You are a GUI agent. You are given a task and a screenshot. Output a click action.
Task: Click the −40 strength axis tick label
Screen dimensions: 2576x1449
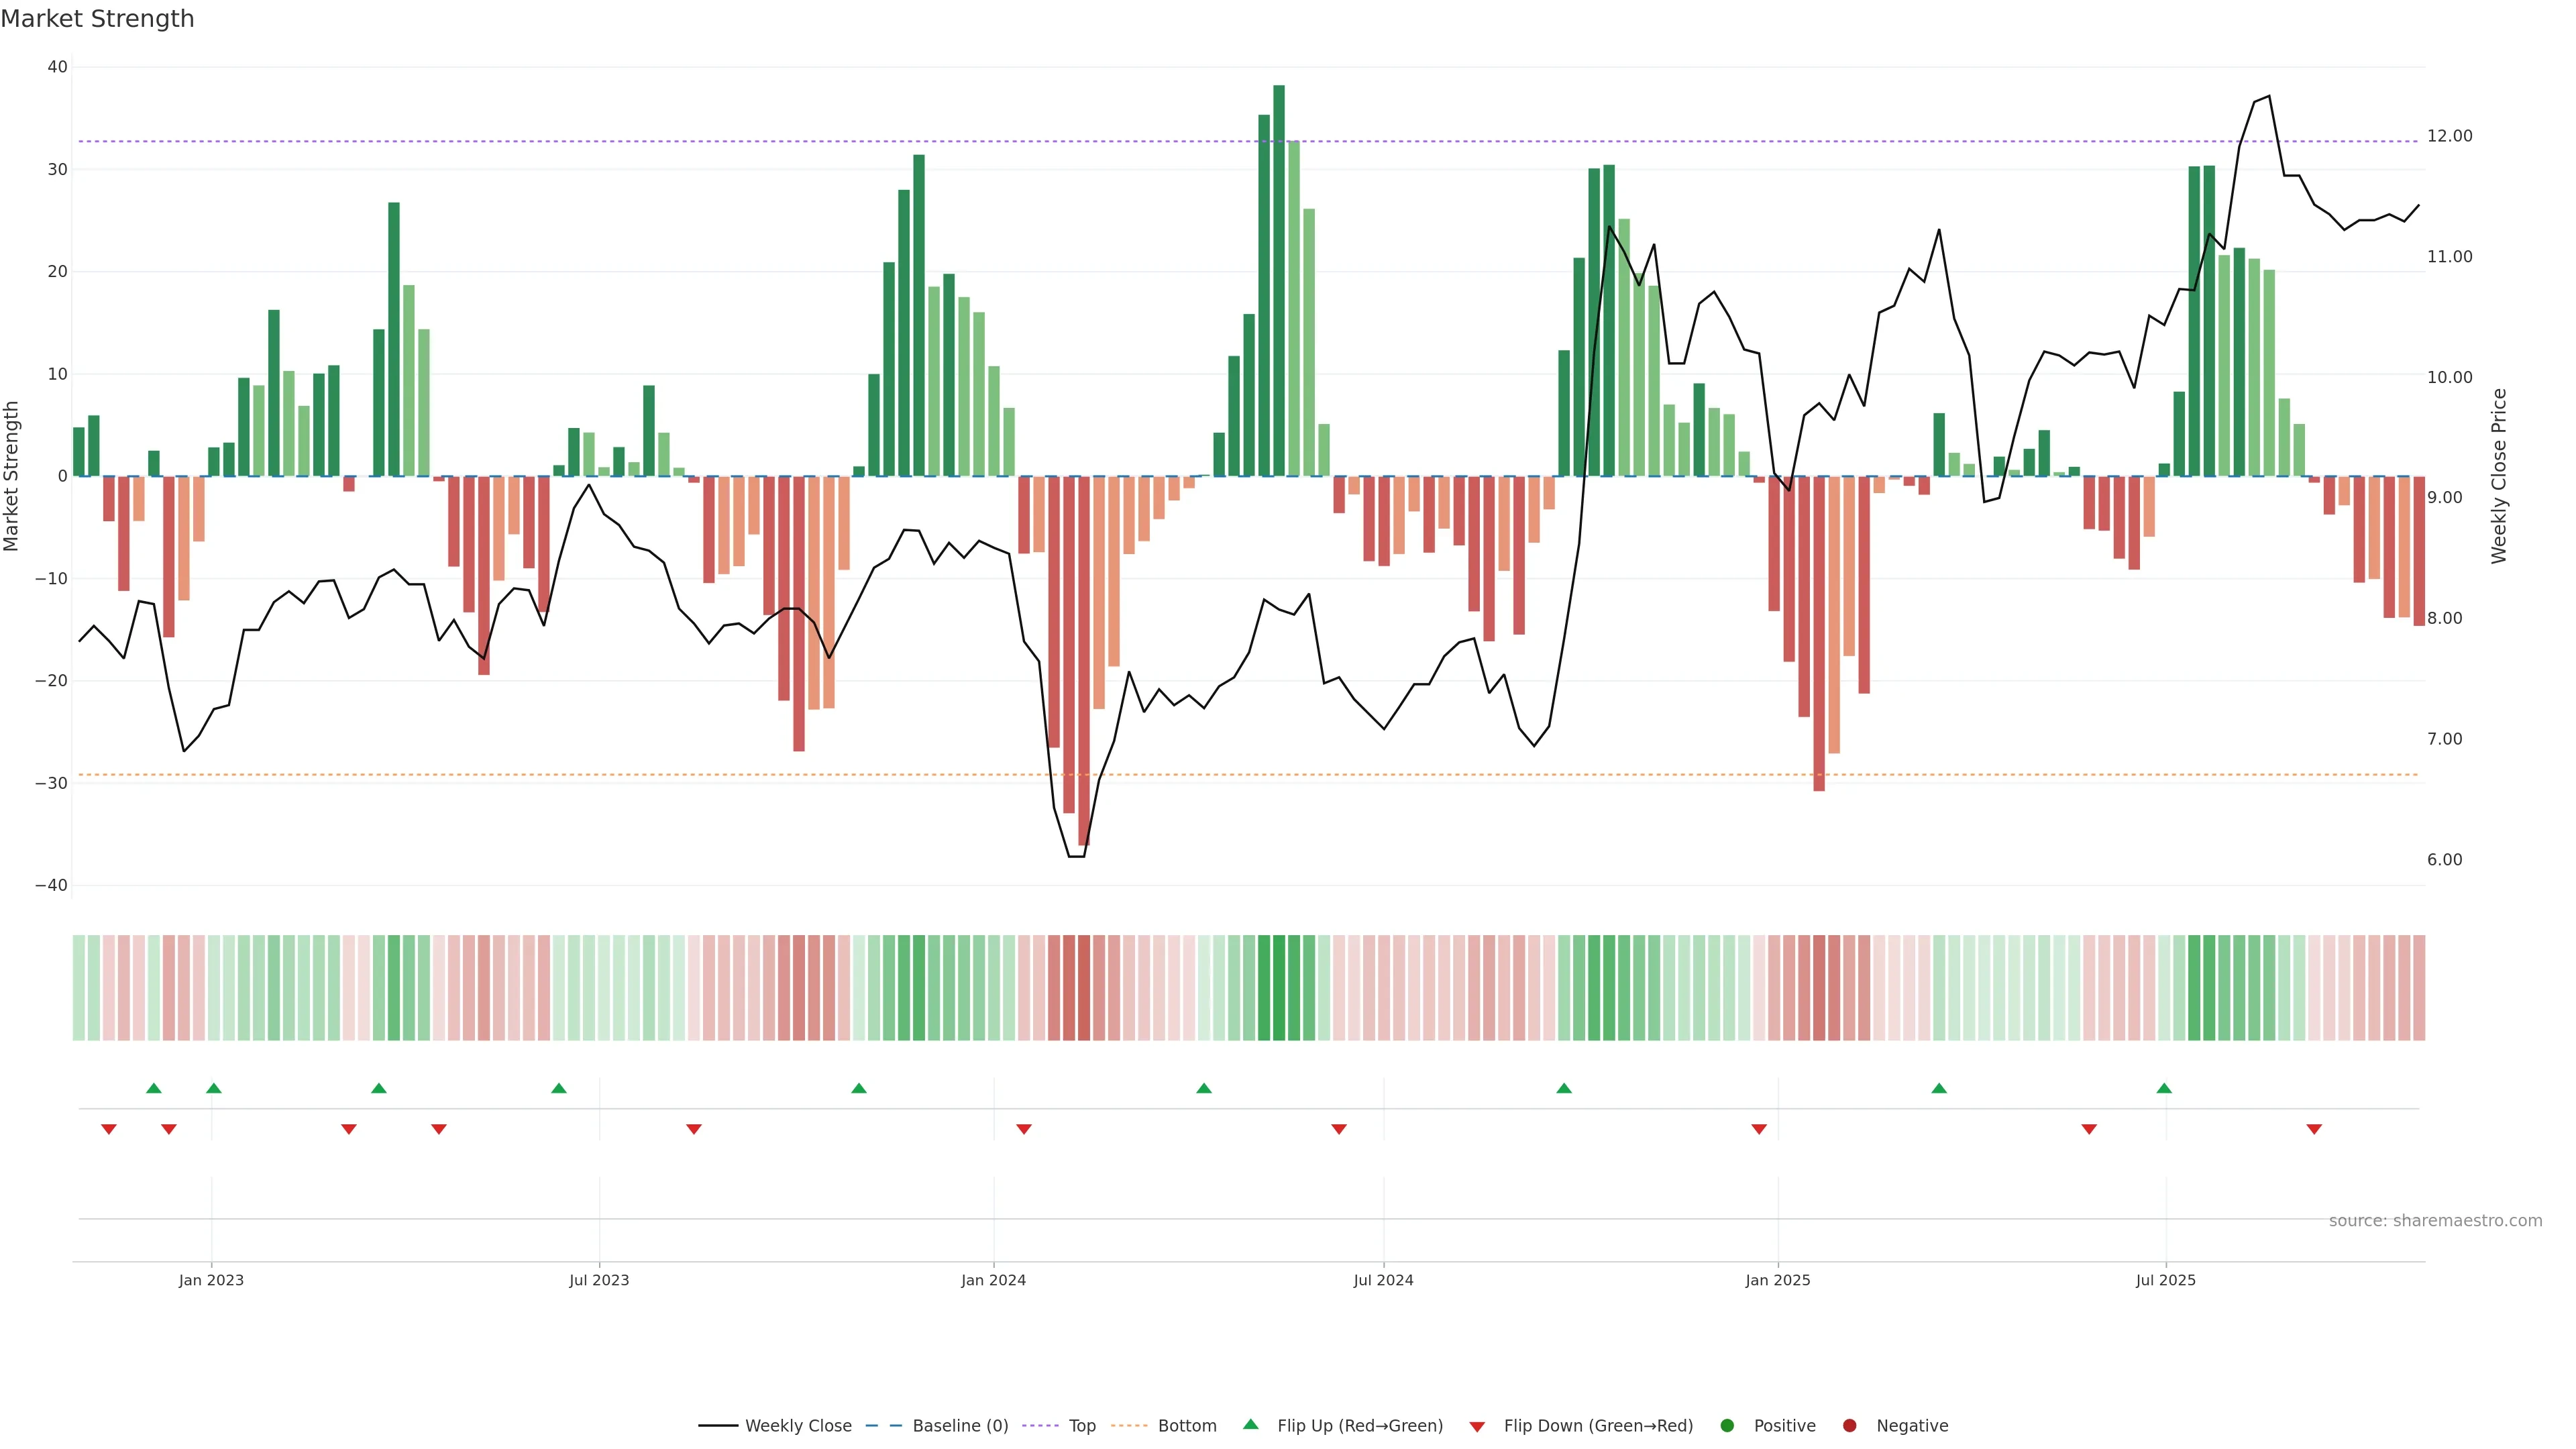[51, 886]
